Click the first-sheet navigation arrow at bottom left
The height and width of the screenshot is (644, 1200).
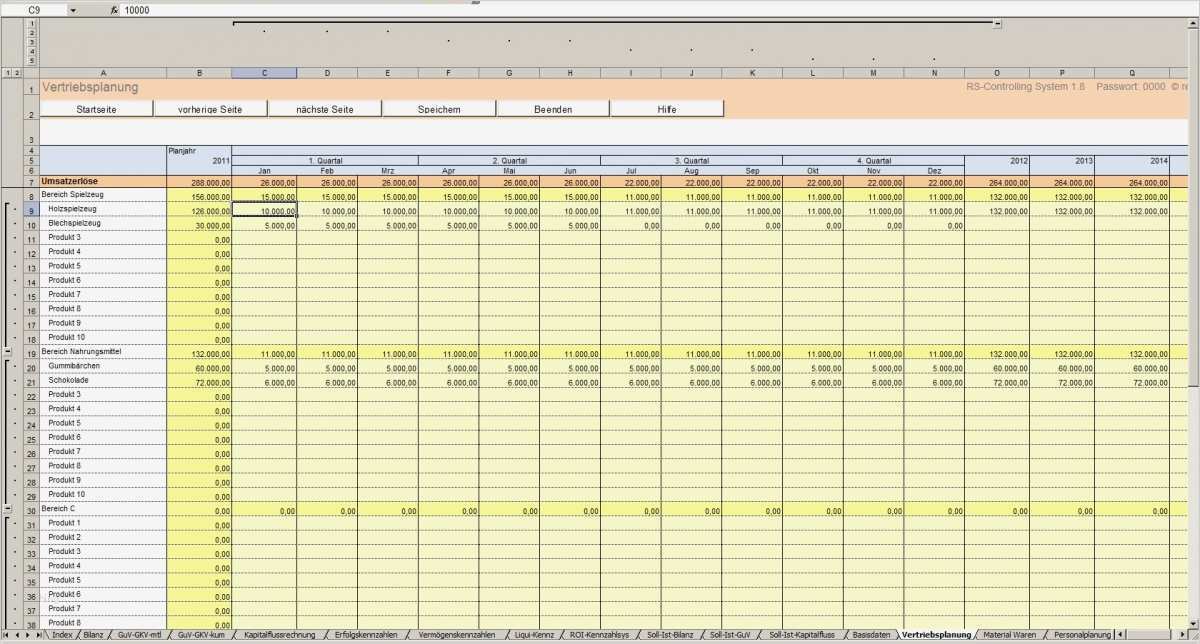(x=5, y=634)
